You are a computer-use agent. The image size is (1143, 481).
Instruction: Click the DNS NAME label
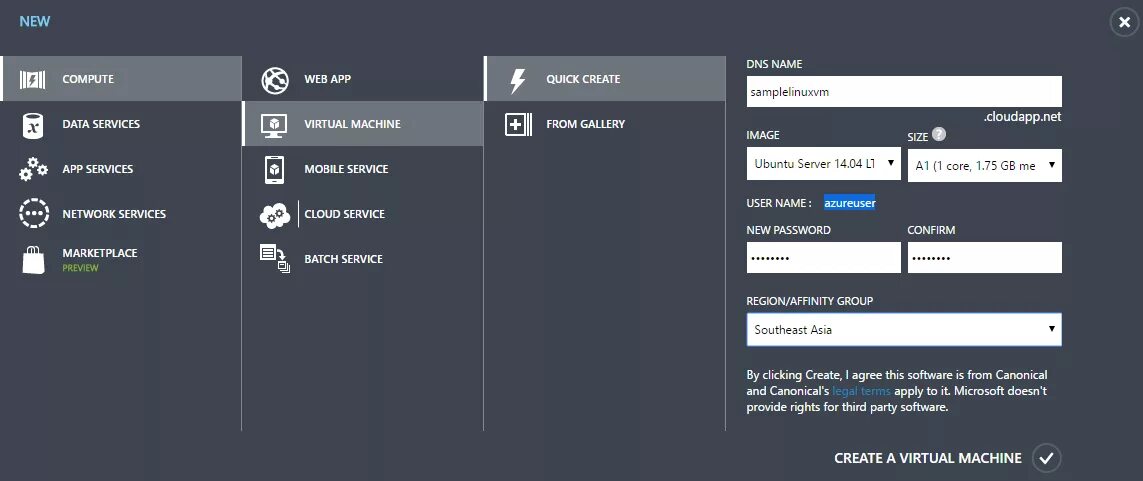coord(774,64)
